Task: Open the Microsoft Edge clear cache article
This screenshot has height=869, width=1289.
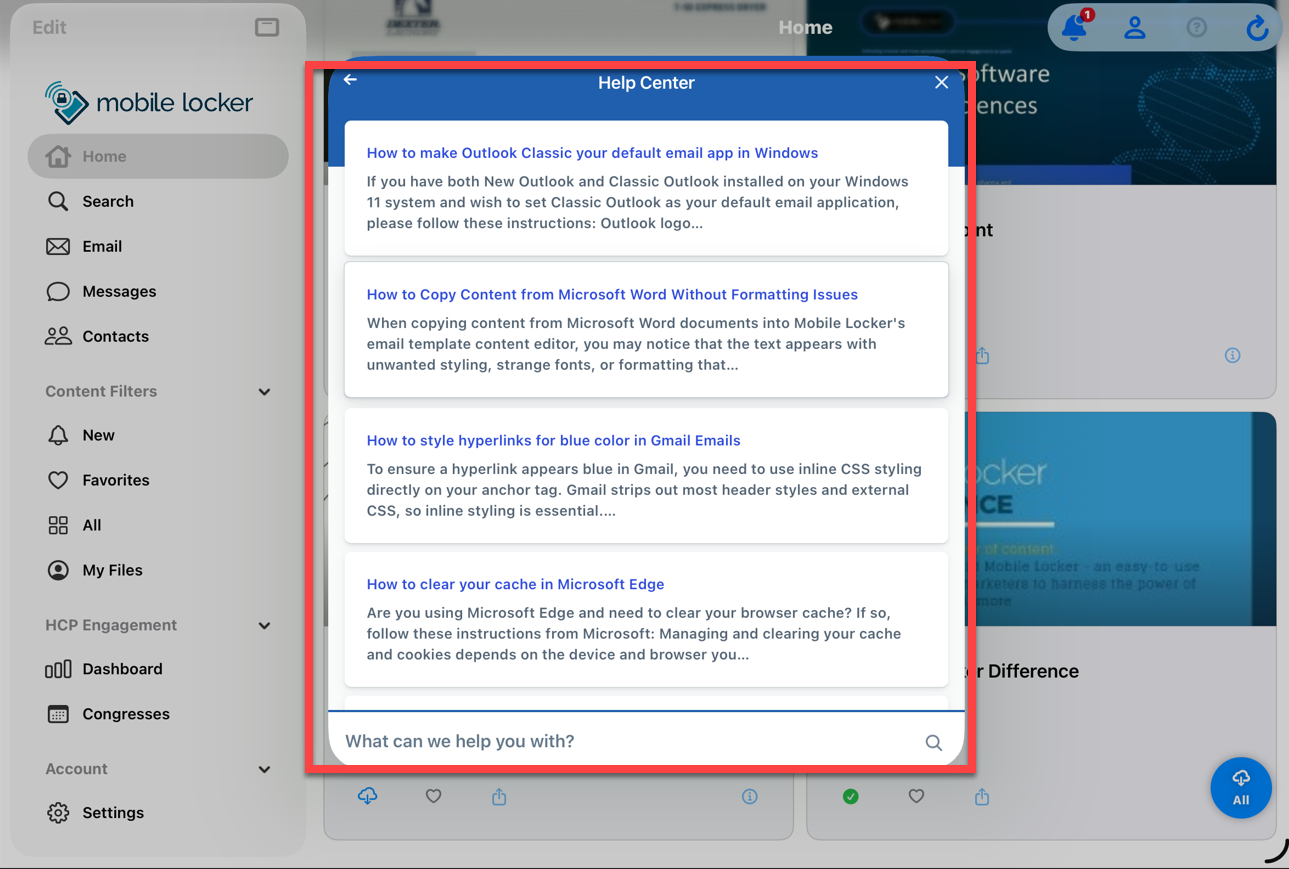Action: point(515,584)
